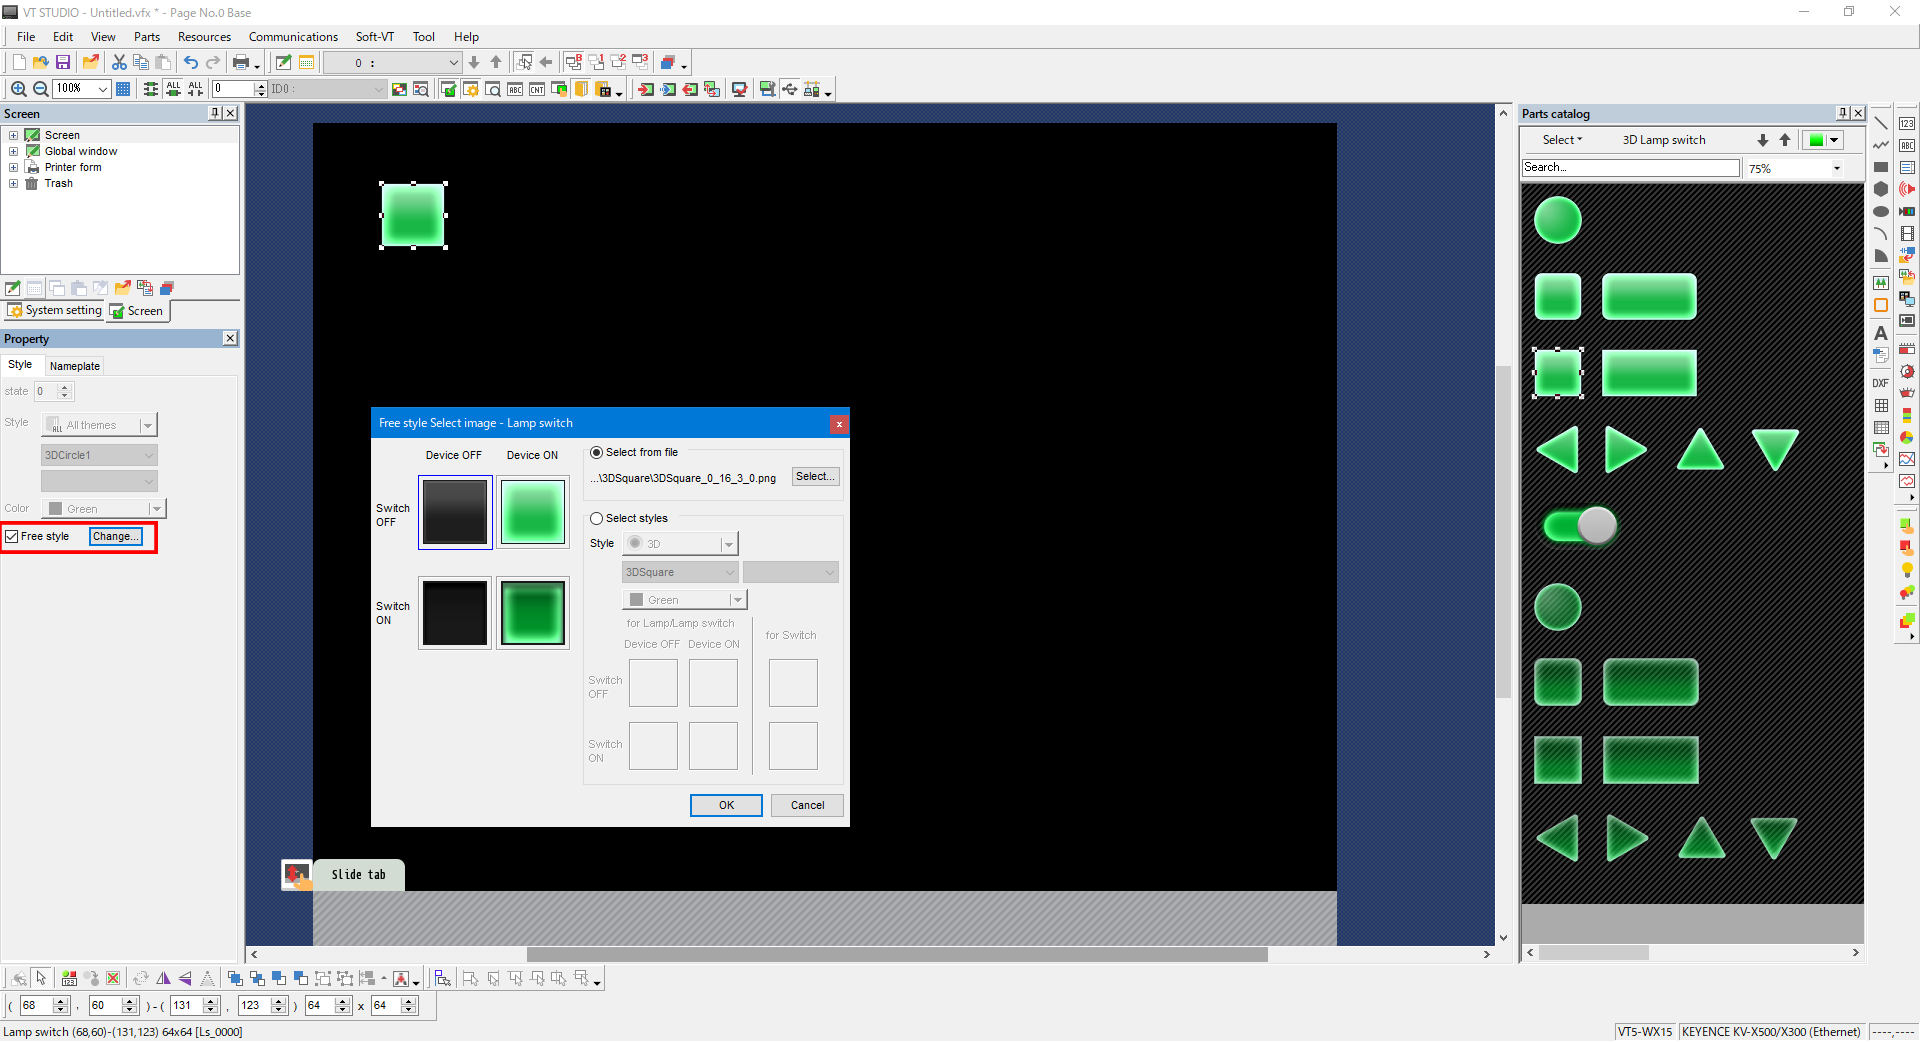This screenshot has height=1042, width=1920.
Task: Choose the Select from file radio button
Action: tap(597, 453)
